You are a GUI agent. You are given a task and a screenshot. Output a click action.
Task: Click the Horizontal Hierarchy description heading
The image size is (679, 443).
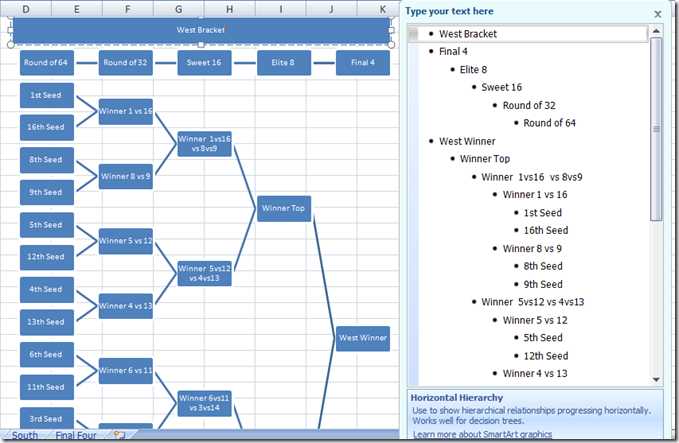[457, 398]
